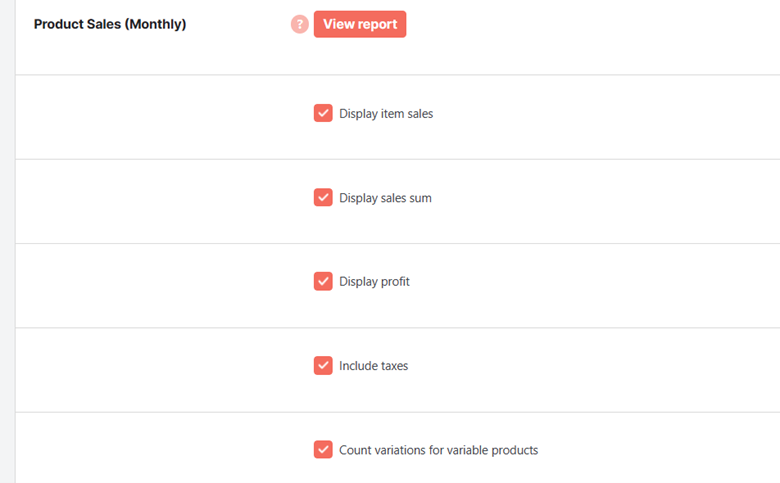Uncheck Count variations for variable products box
This screenshot has width=780, height=483.
point(323,449)
